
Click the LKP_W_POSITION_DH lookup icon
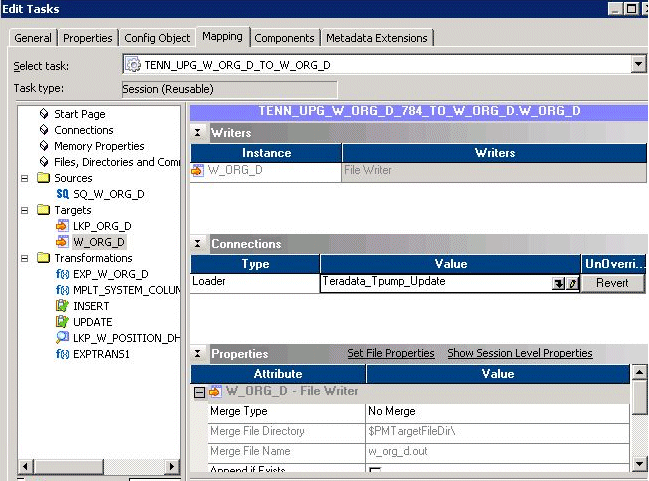(62, 337)
